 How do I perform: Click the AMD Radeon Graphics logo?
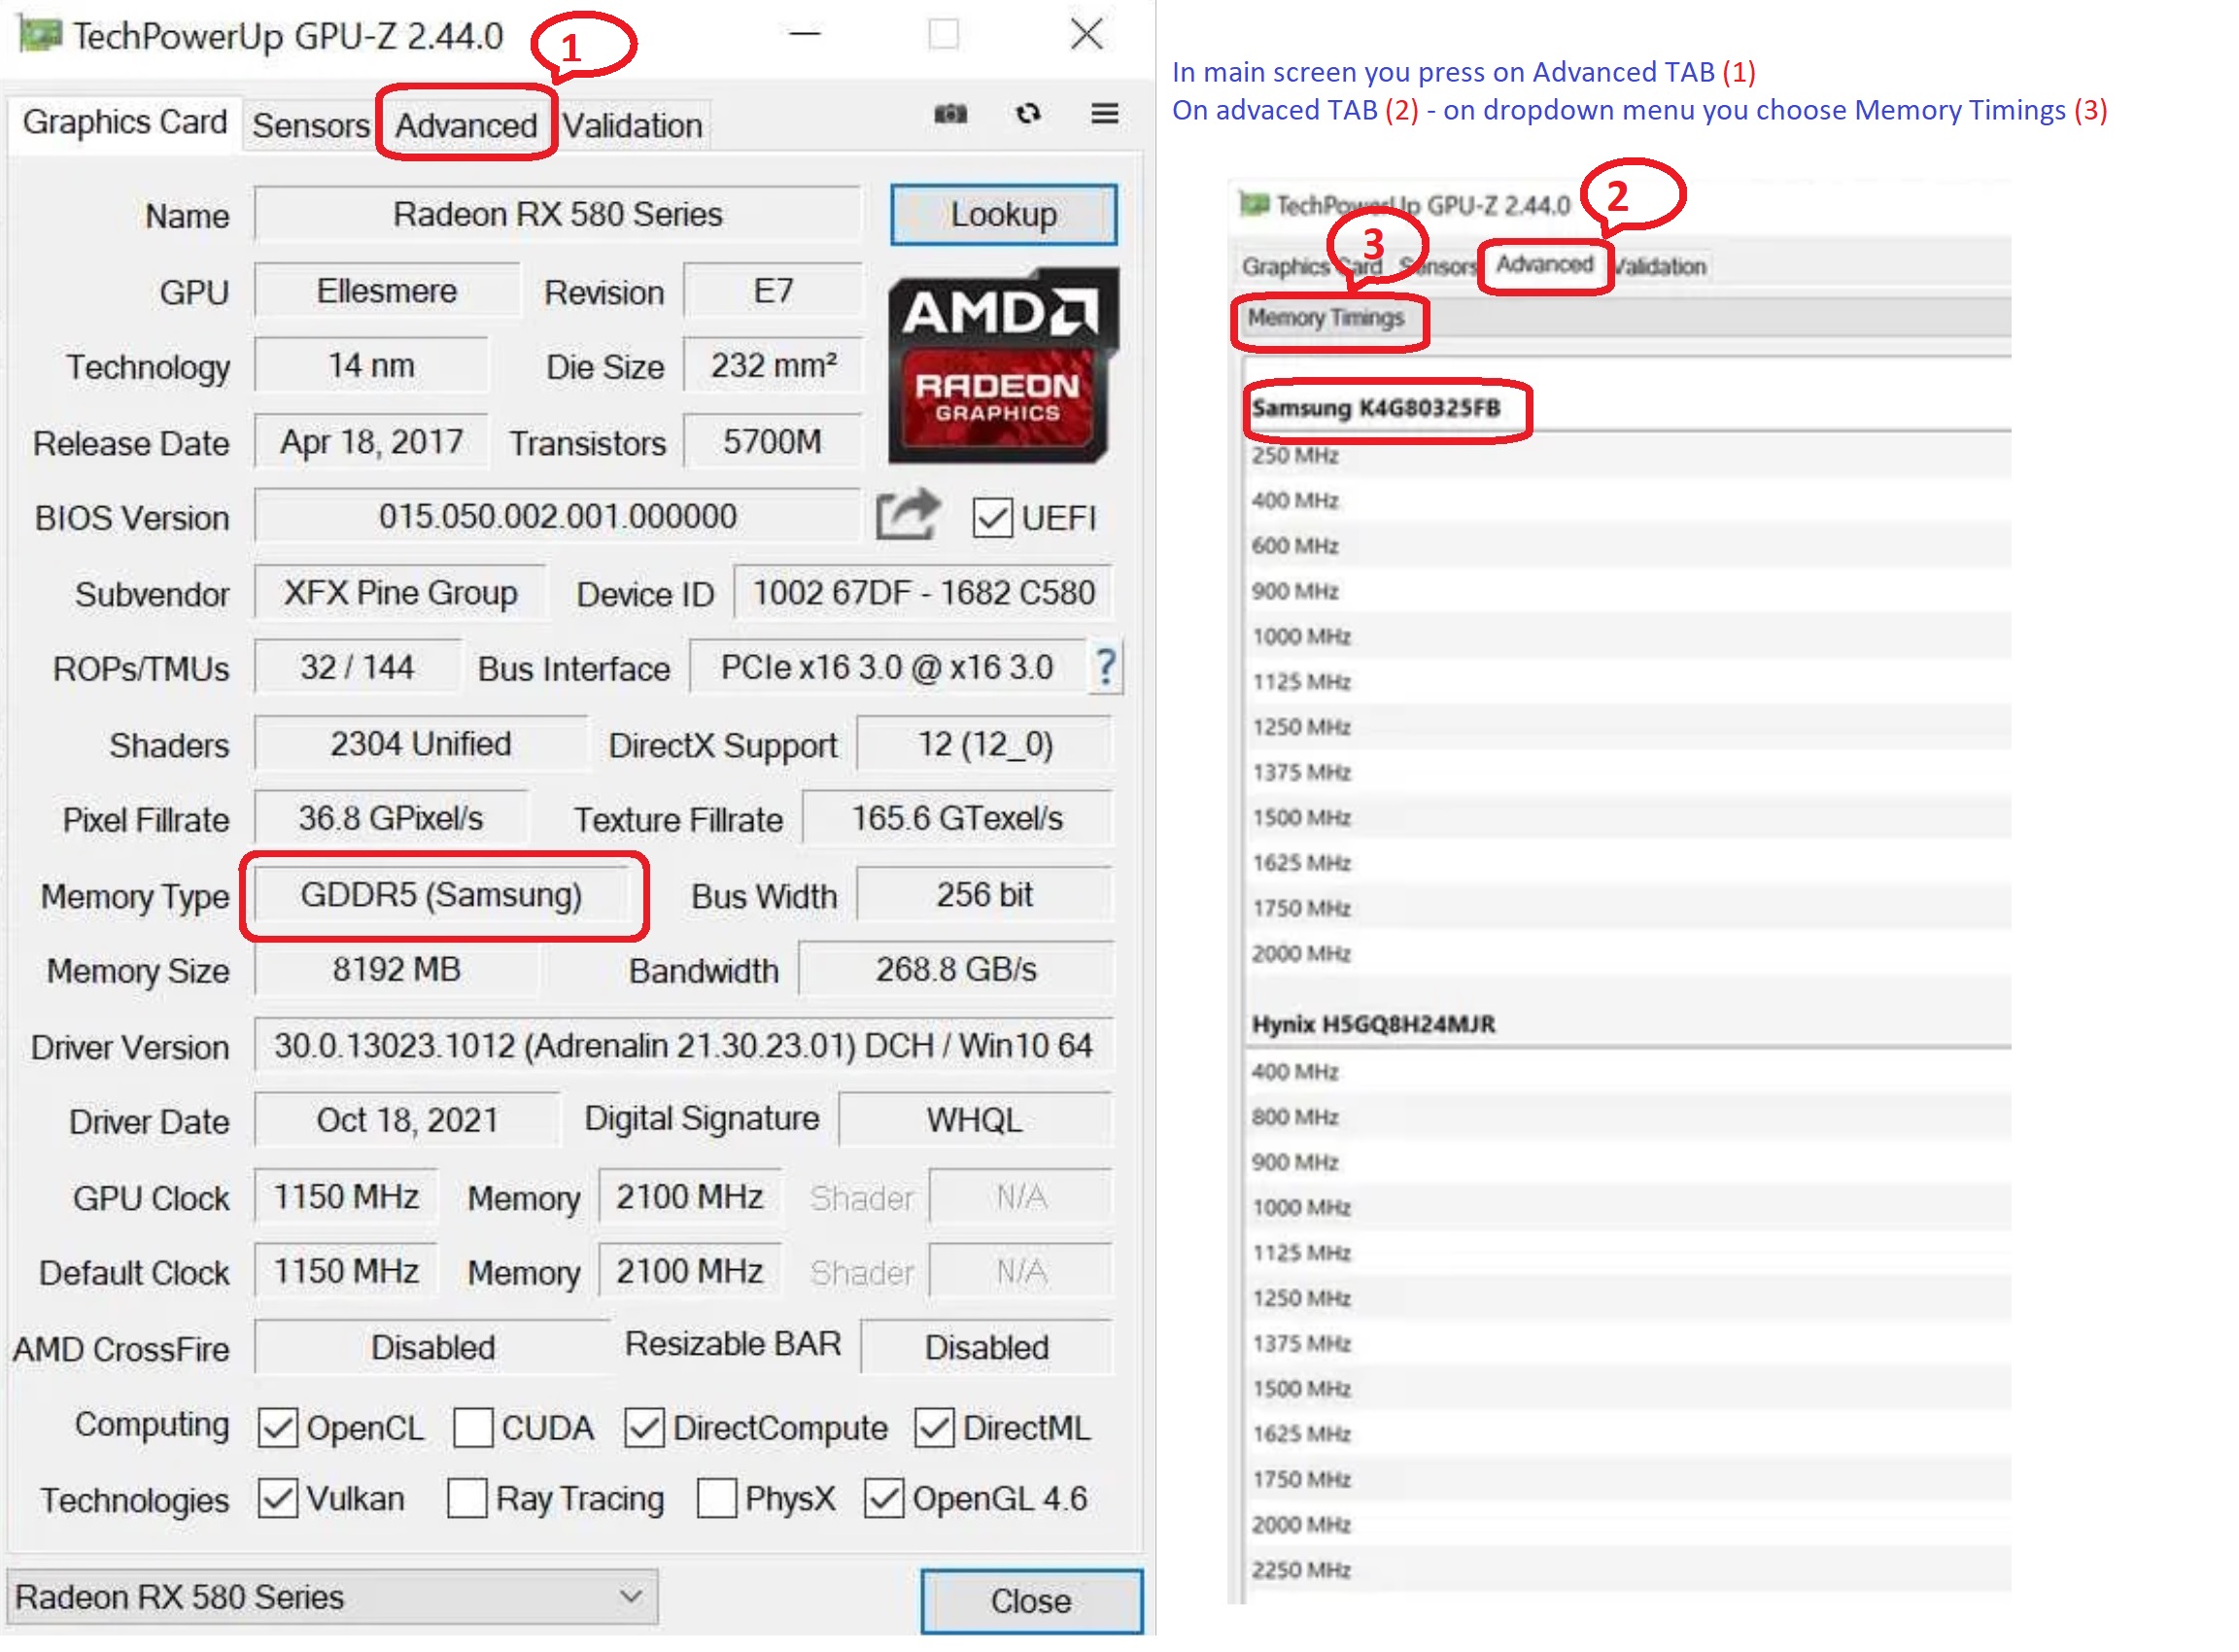coord(1004,367)
